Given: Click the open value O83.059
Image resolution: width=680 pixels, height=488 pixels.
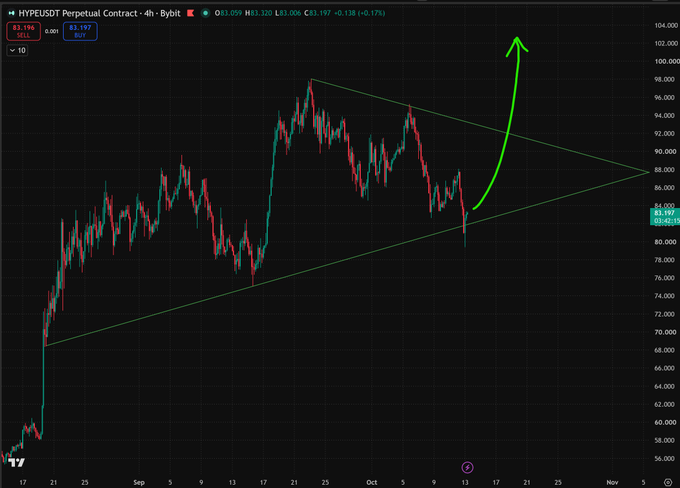Looking at the screenshot, I should (229, 13).
